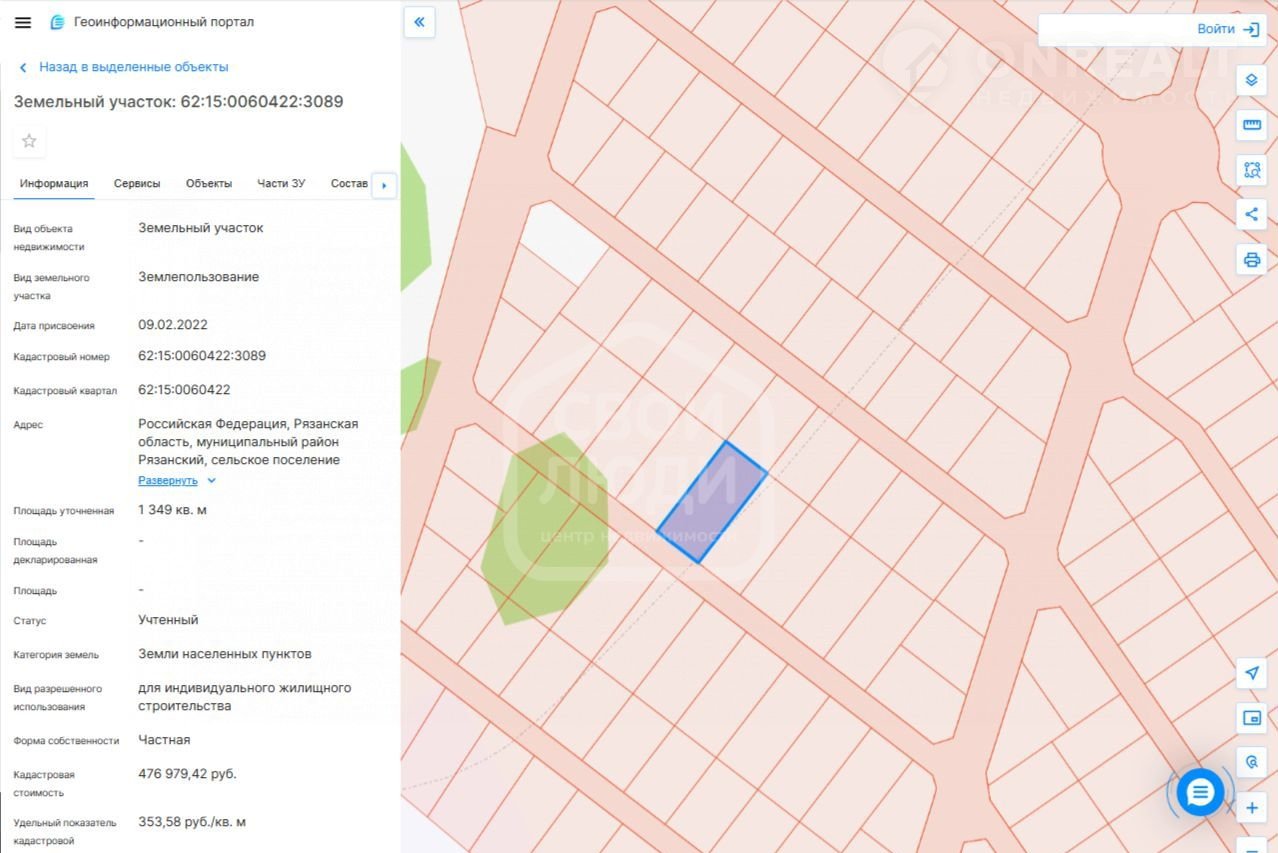Collapse the left information sidebar

[x=419, y=22]
